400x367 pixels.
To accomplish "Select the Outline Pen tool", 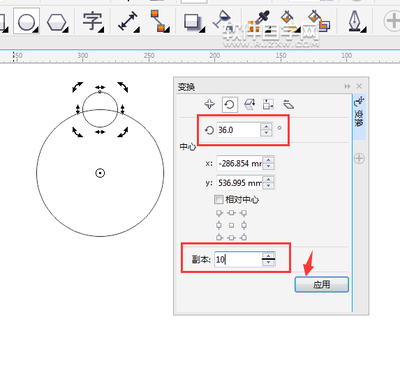I will tap(355, 21).
